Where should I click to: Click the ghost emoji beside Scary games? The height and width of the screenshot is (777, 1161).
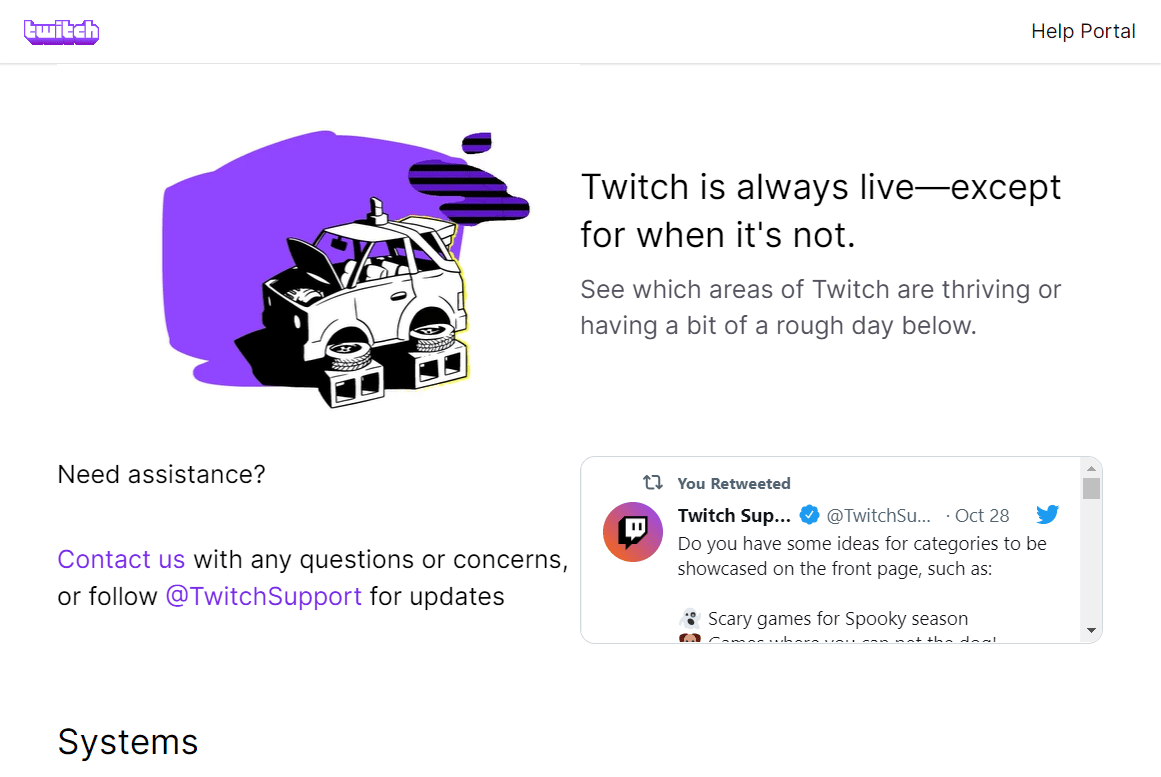(x=690, y=618)
